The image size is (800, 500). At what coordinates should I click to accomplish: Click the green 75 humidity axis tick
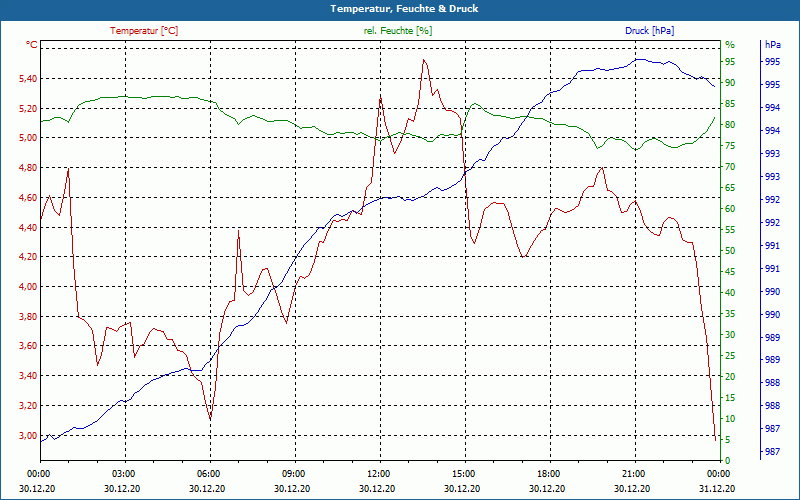click(x=730, y=146)
